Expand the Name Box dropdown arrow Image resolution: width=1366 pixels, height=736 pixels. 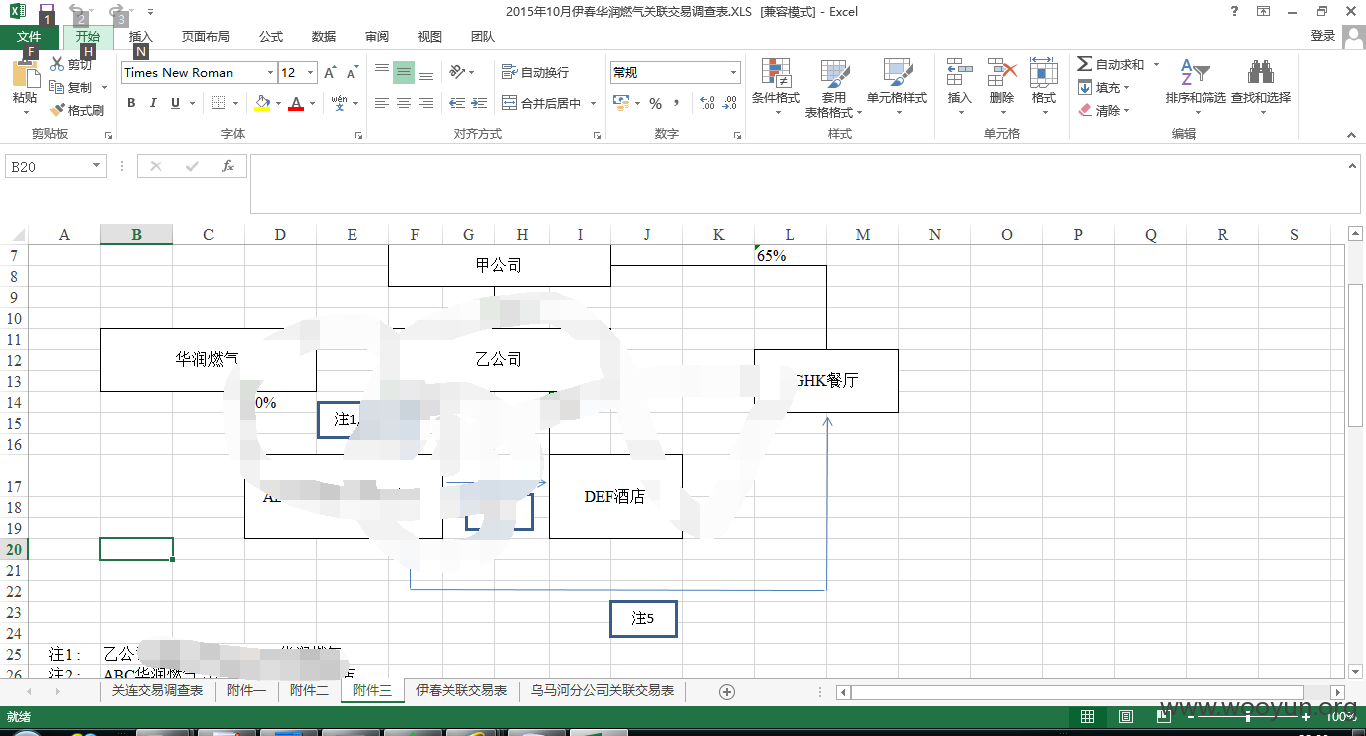pyautogui.click(x=97, y=166)
